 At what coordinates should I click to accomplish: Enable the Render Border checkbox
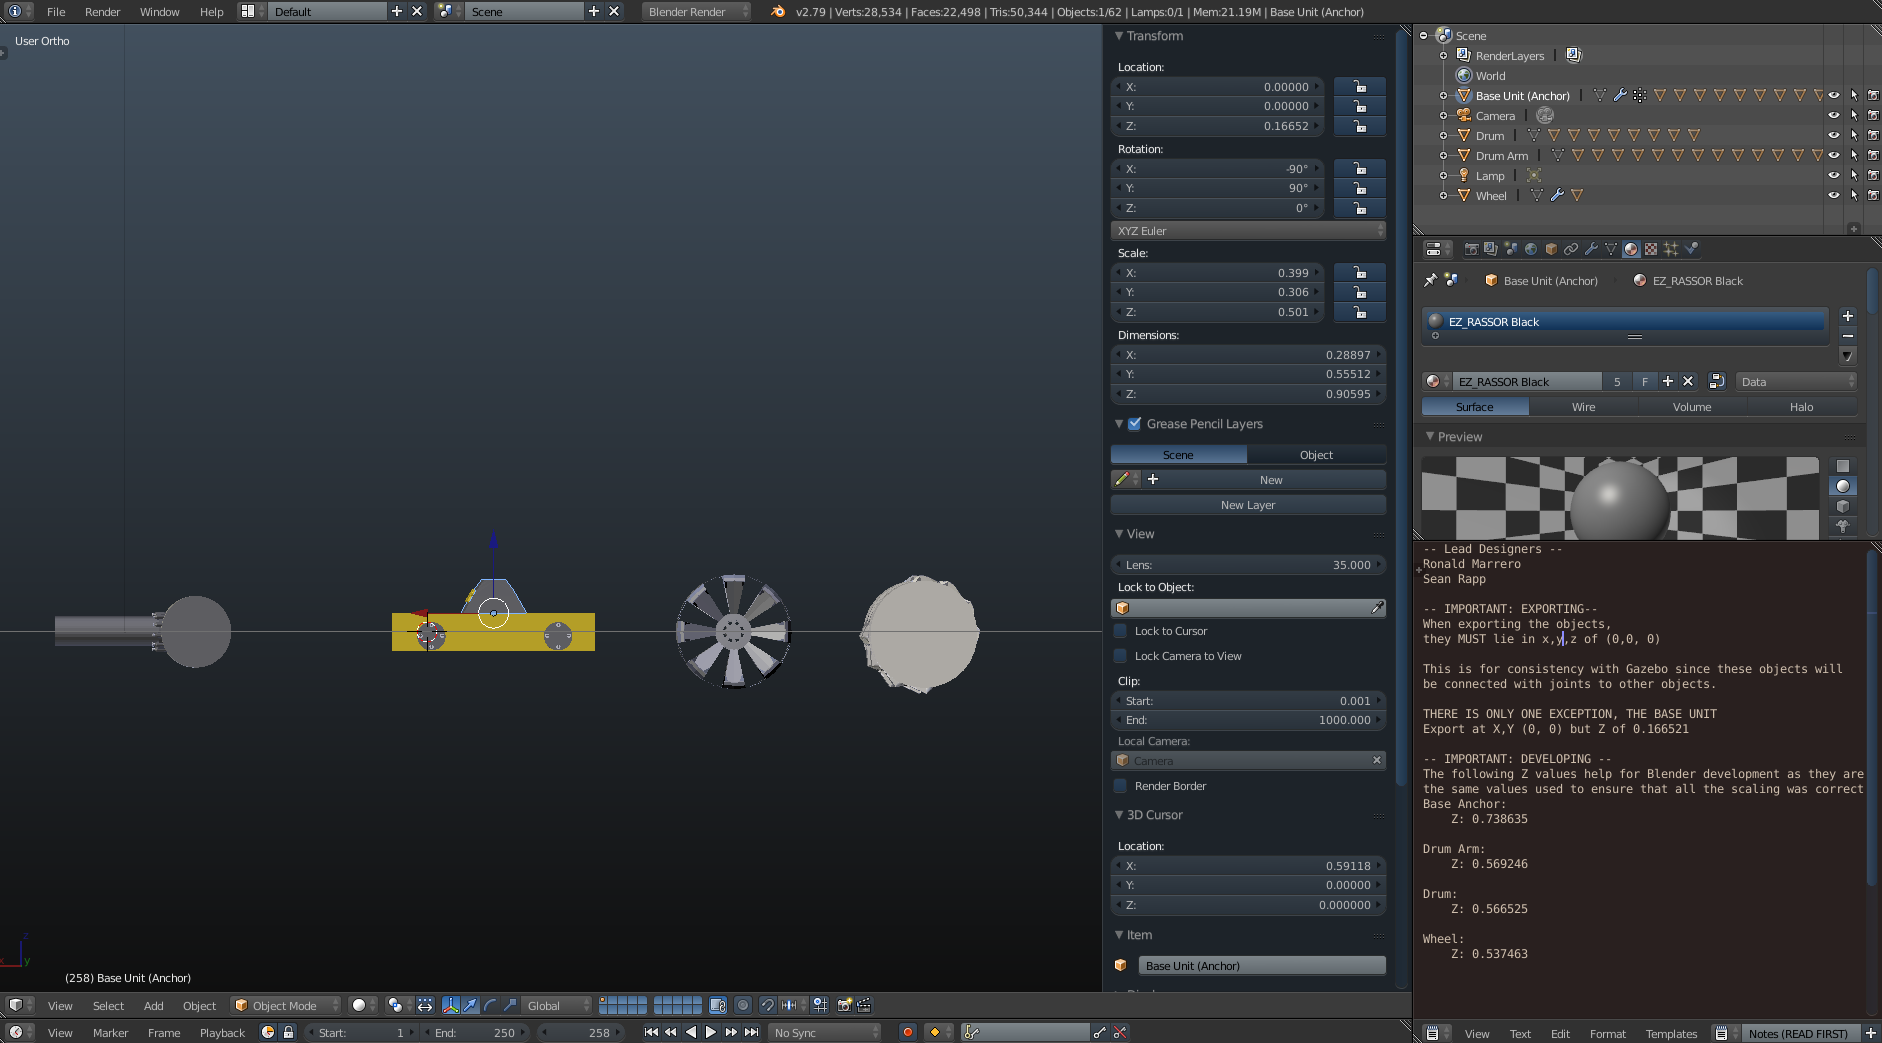1120,786
